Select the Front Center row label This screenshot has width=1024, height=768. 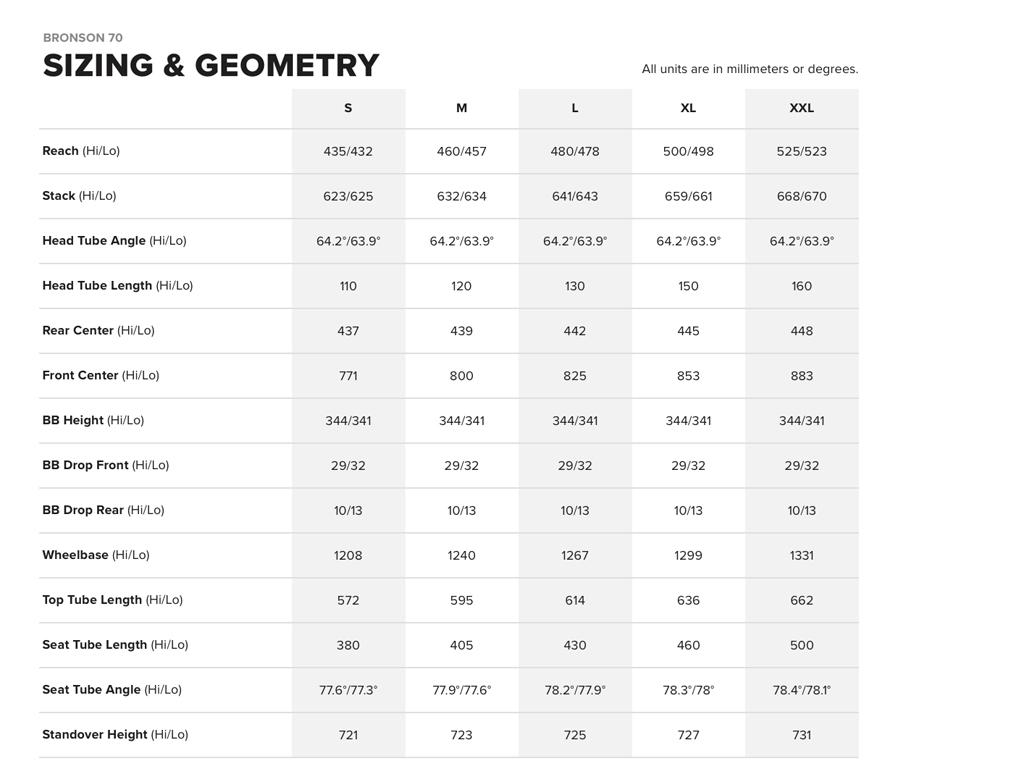click(x=100, y=376)
